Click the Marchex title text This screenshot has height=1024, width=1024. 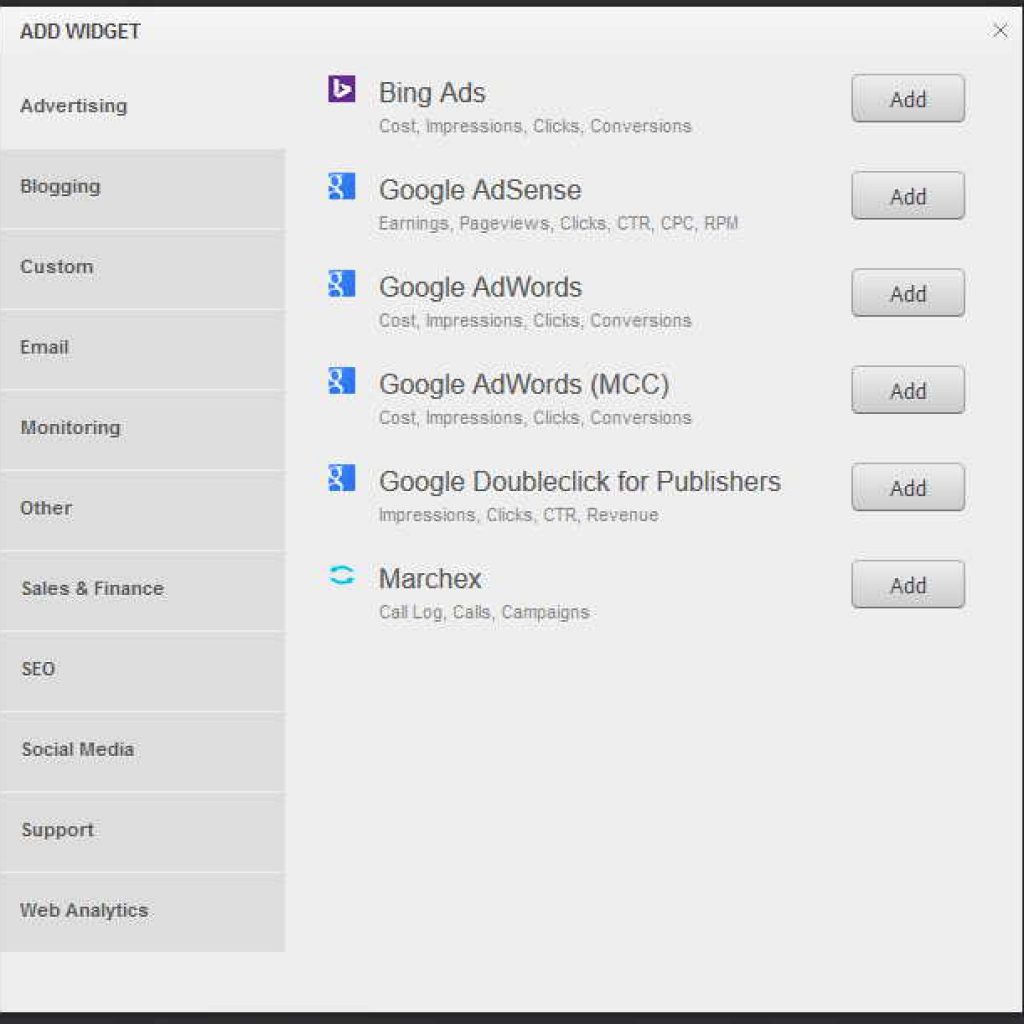coord(430,579)
